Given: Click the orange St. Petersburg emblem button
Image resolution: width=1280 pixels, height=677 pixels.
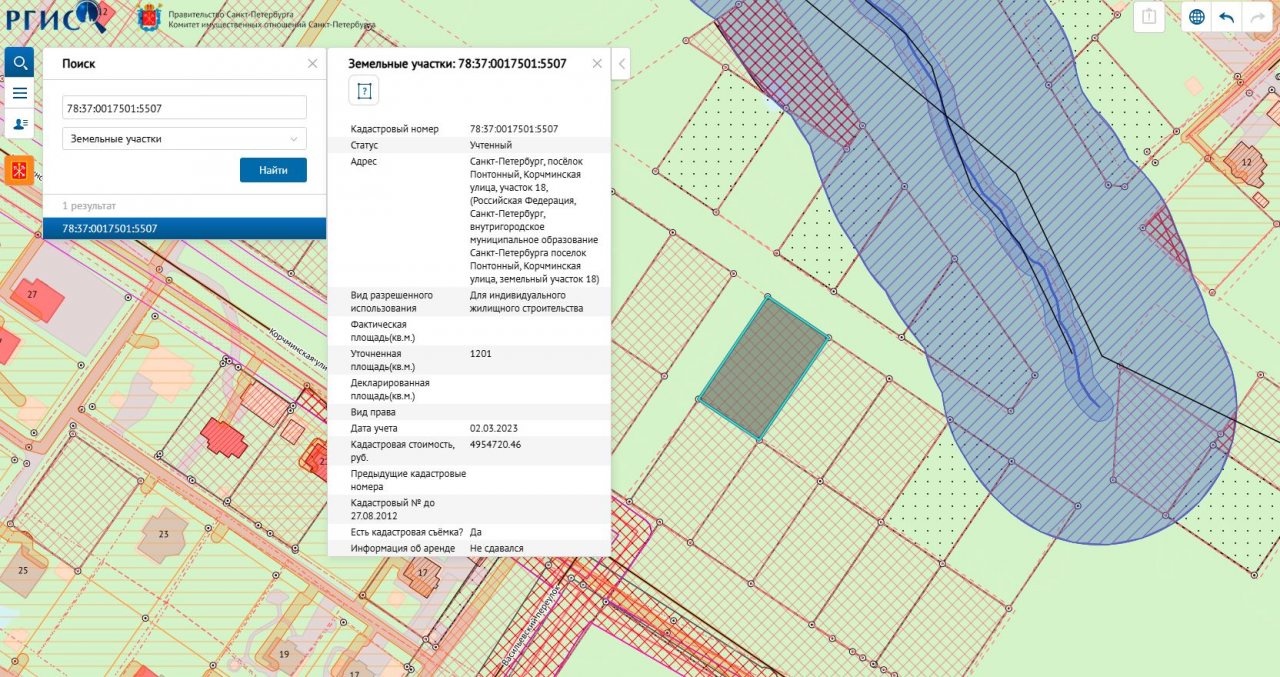Looking at the screenshot, I should pyautogui.click(x=20, y=169).
